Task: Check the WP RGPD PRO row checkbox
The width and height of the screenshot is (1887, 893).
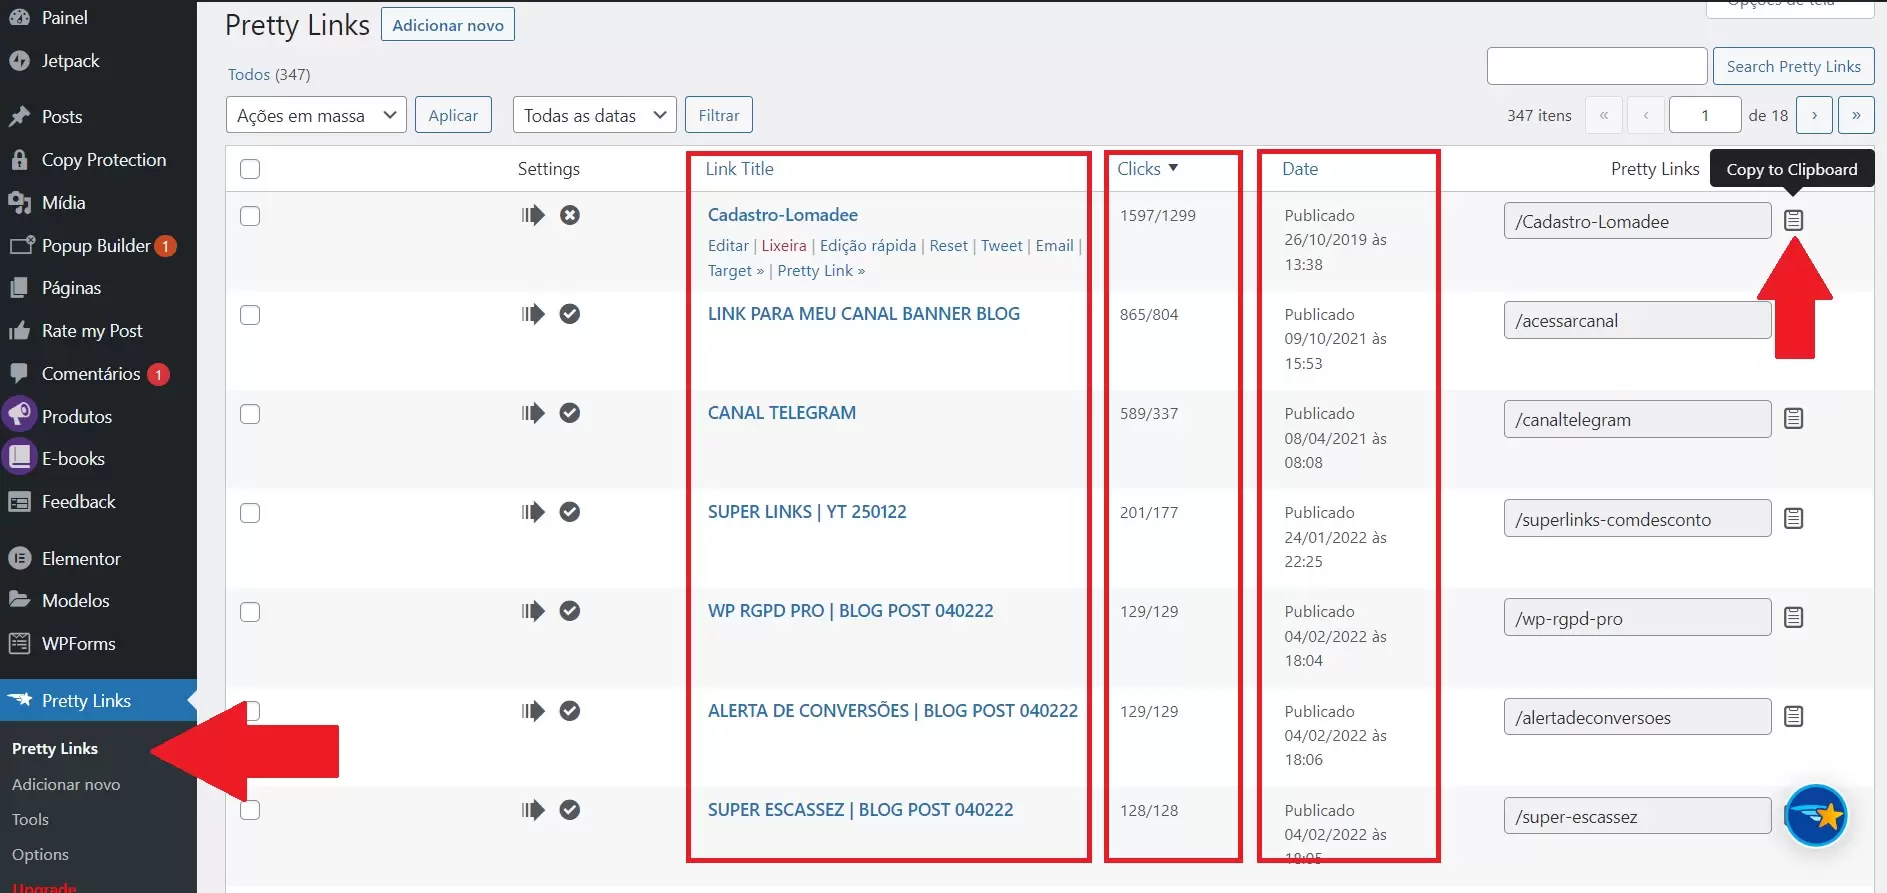Action: 250,612
